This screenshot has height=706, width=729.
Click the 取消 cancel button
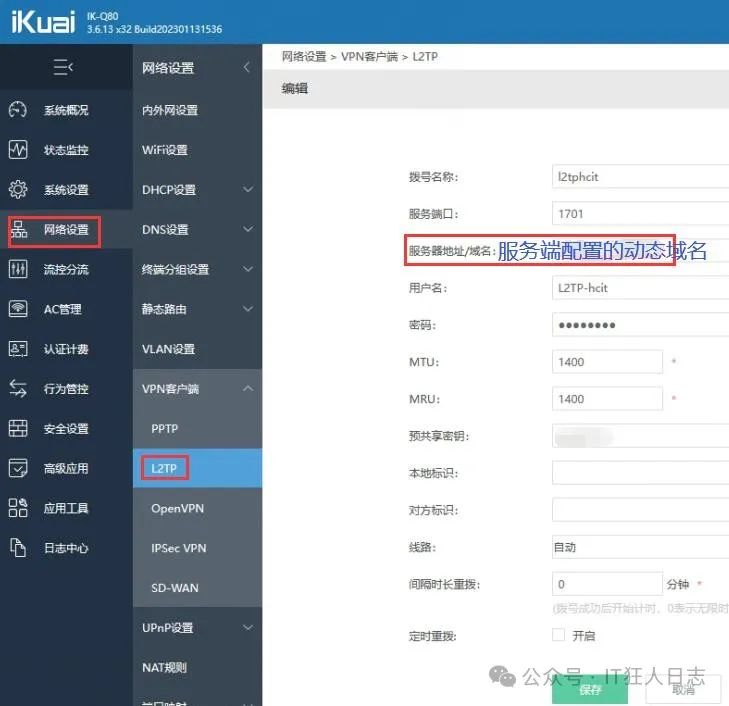(x=684, y=689)
